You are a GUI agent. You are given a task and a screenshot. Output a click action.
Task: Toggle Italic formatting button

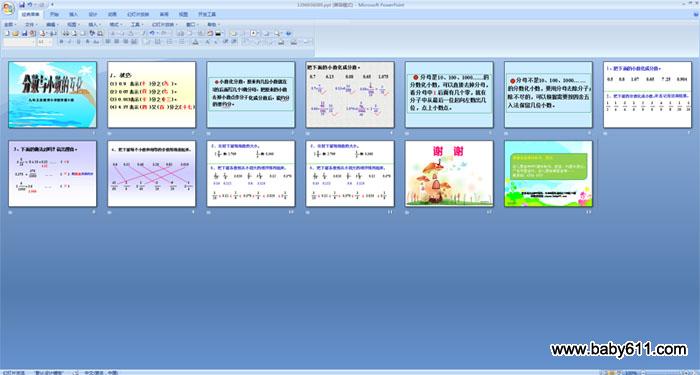tap(70, 42)
